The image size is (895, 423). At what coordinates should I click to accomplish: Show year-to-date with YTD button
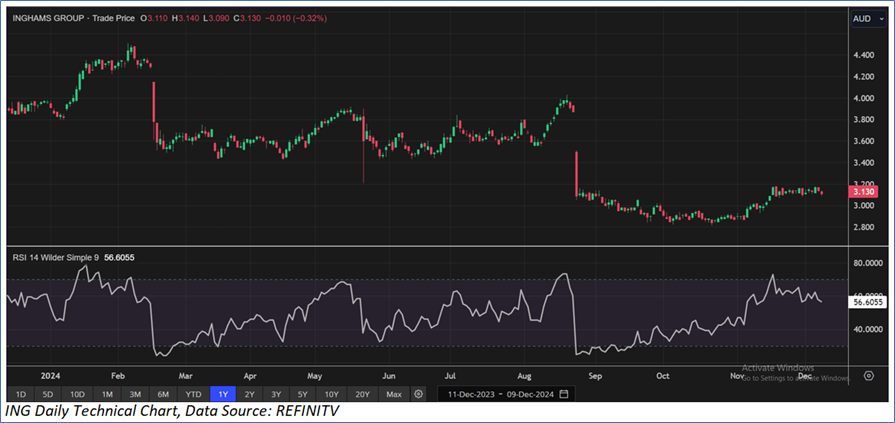click(x=193, y=394)
